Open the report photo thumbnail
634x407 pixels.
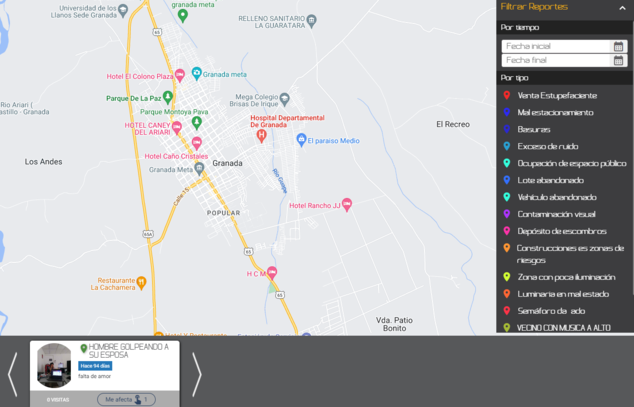[54, 365]
